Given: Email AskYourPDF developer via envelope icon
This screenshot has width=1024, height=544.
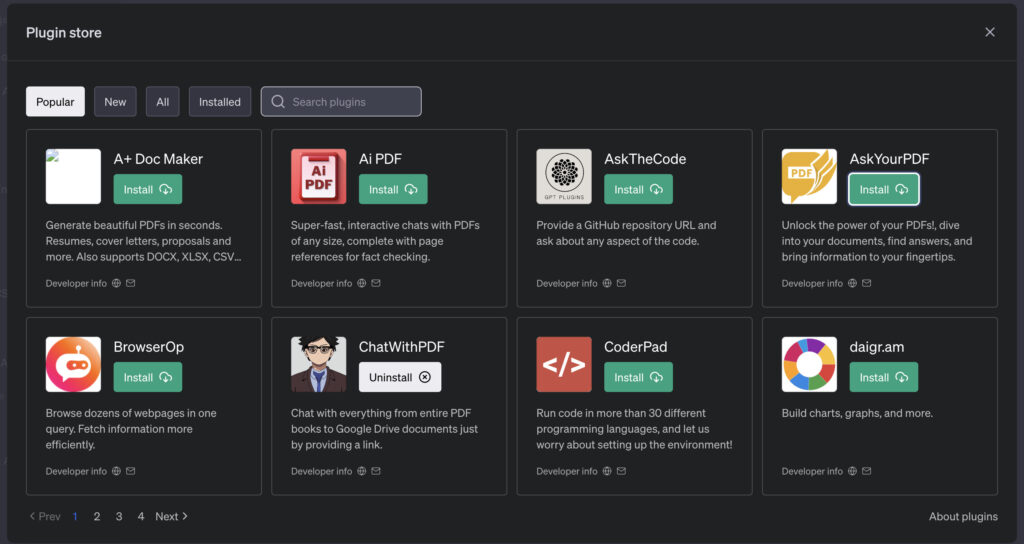Looking at the screenshot, I should pyautogui.click(x=867, y=283).
